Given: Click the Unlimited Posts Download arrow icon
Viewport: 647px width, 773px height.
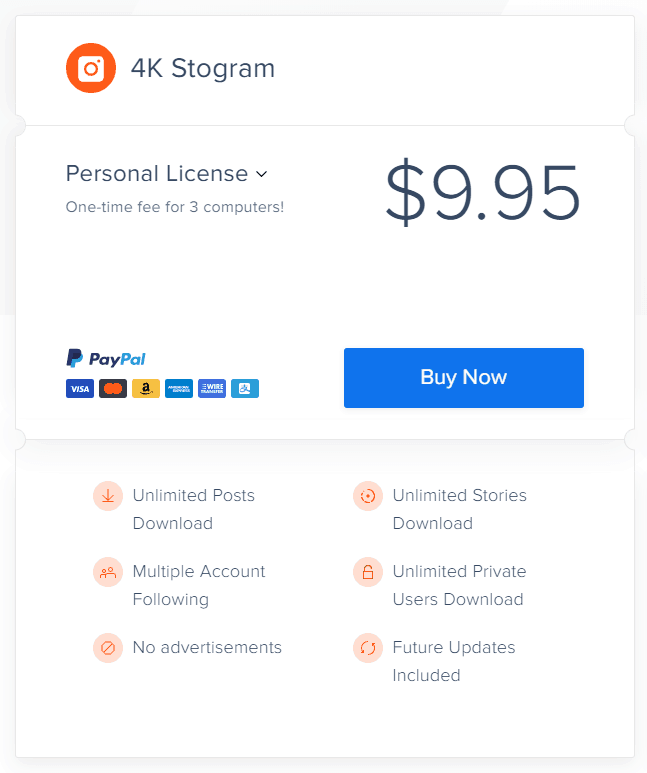Looking at the screenshot, I should pos(108,496).
